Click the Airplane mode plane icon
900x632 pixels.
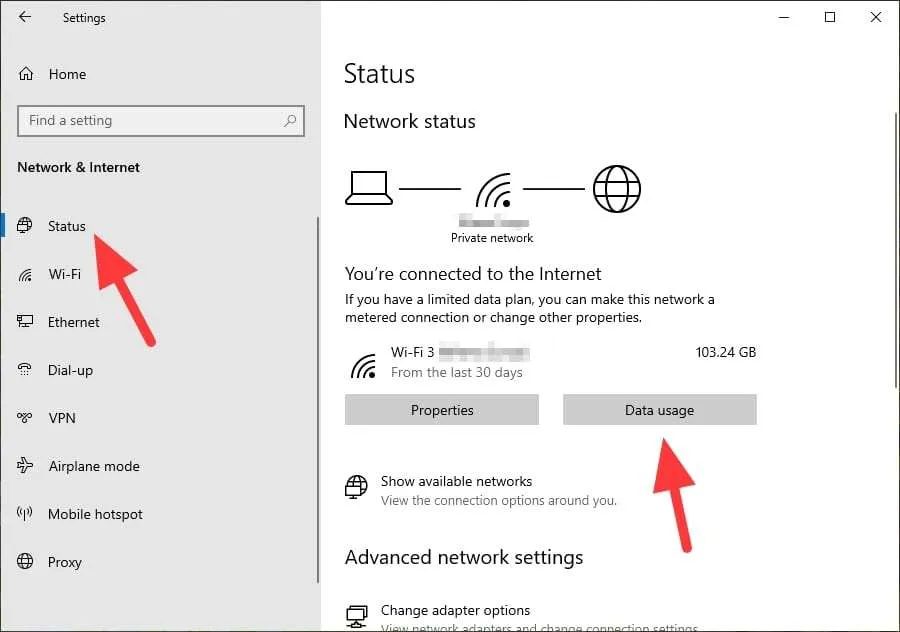pos(25,465)
